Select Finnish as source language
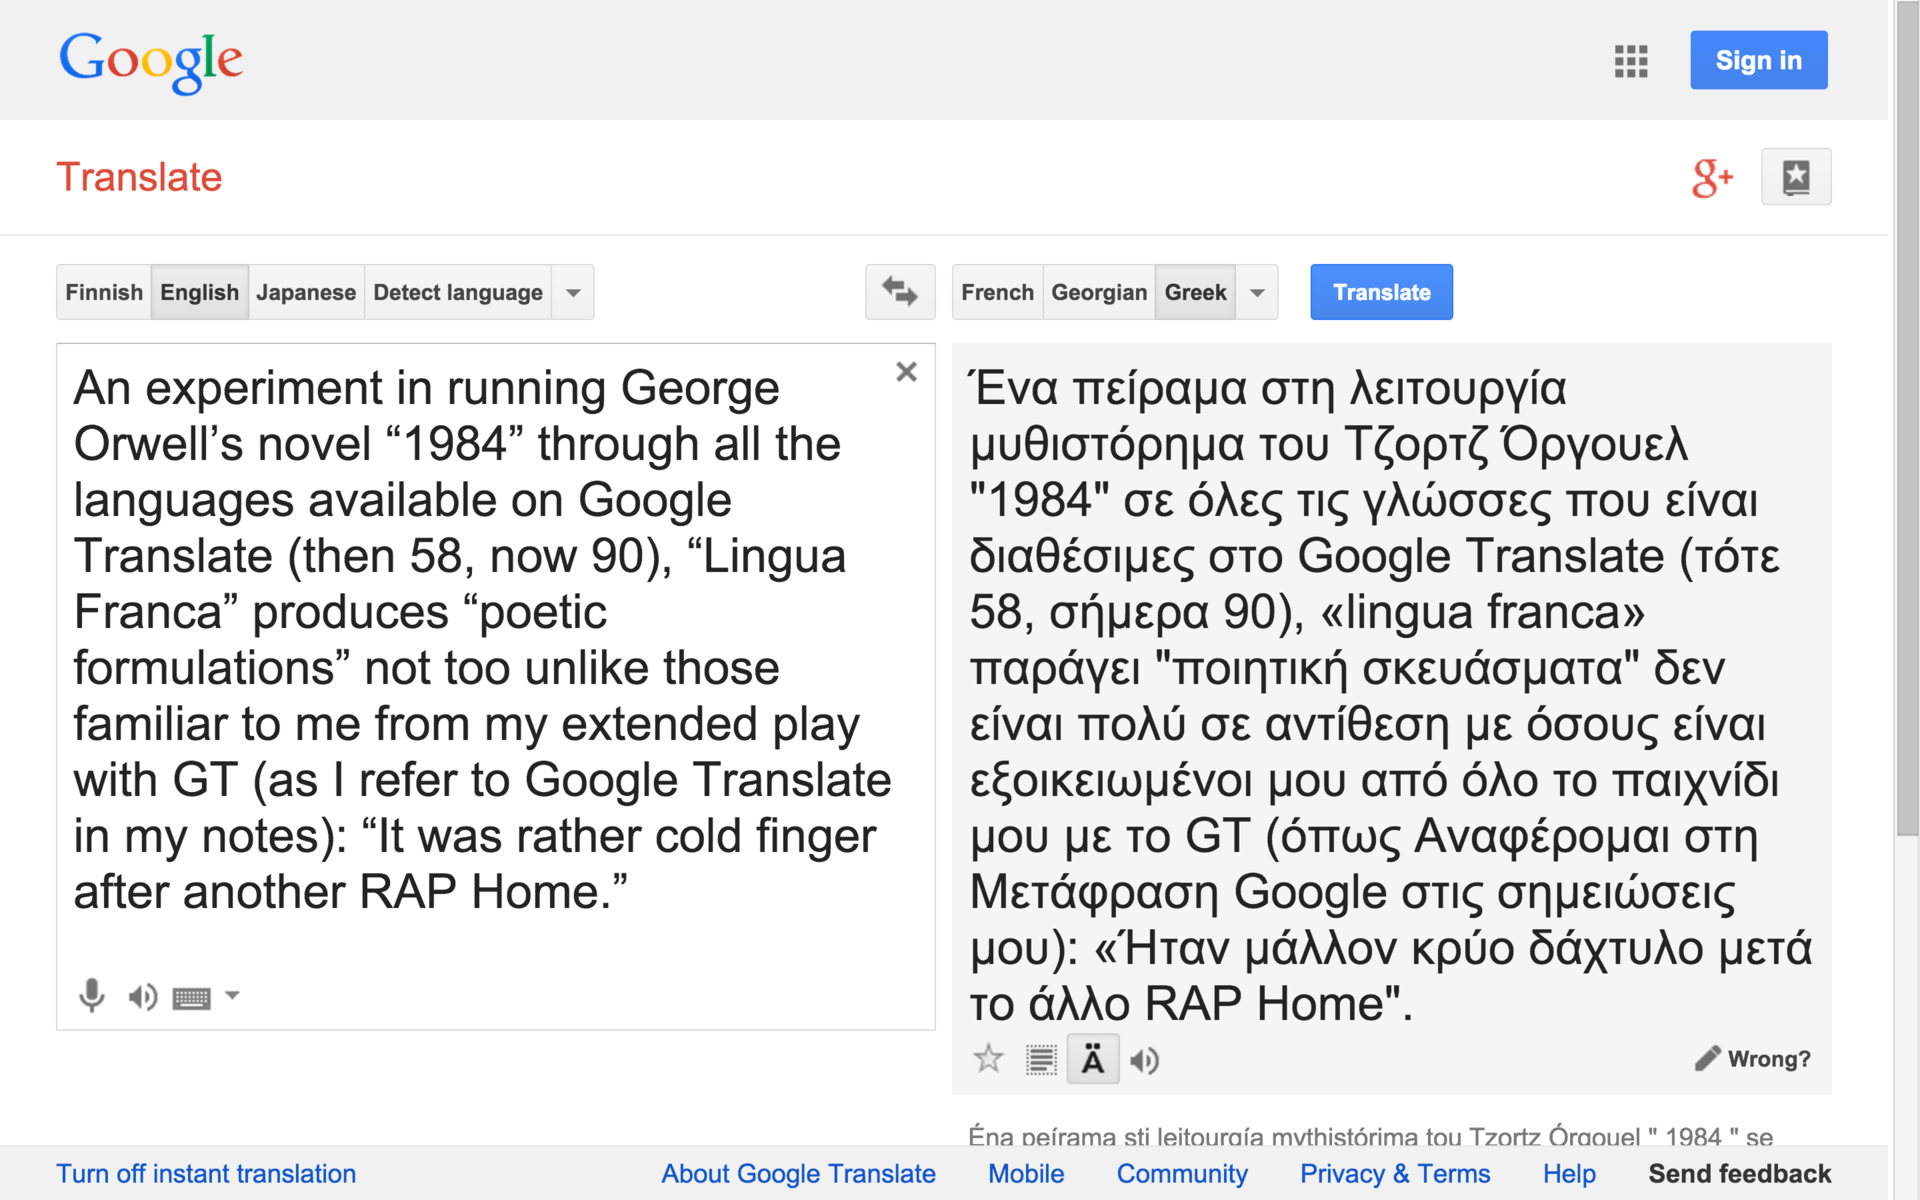The height and width of the screenshot is (1200, 1920). (104, 292)
